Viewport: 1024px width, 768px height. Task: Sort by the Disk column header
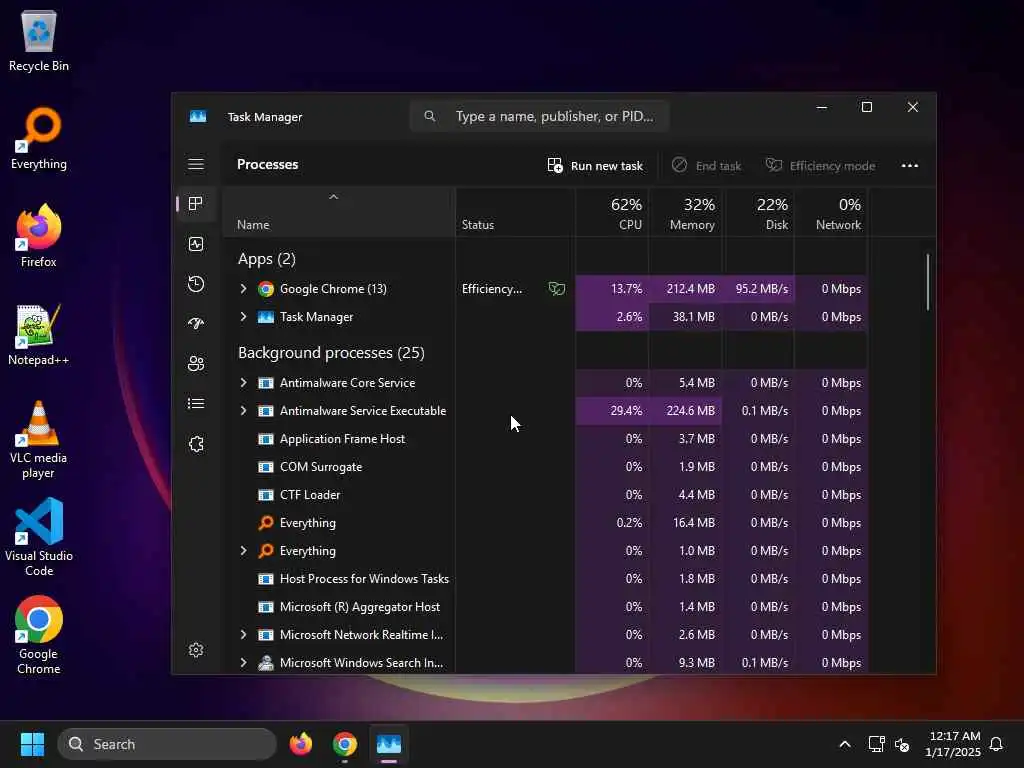pyautogui.click(x=758, y=212)
